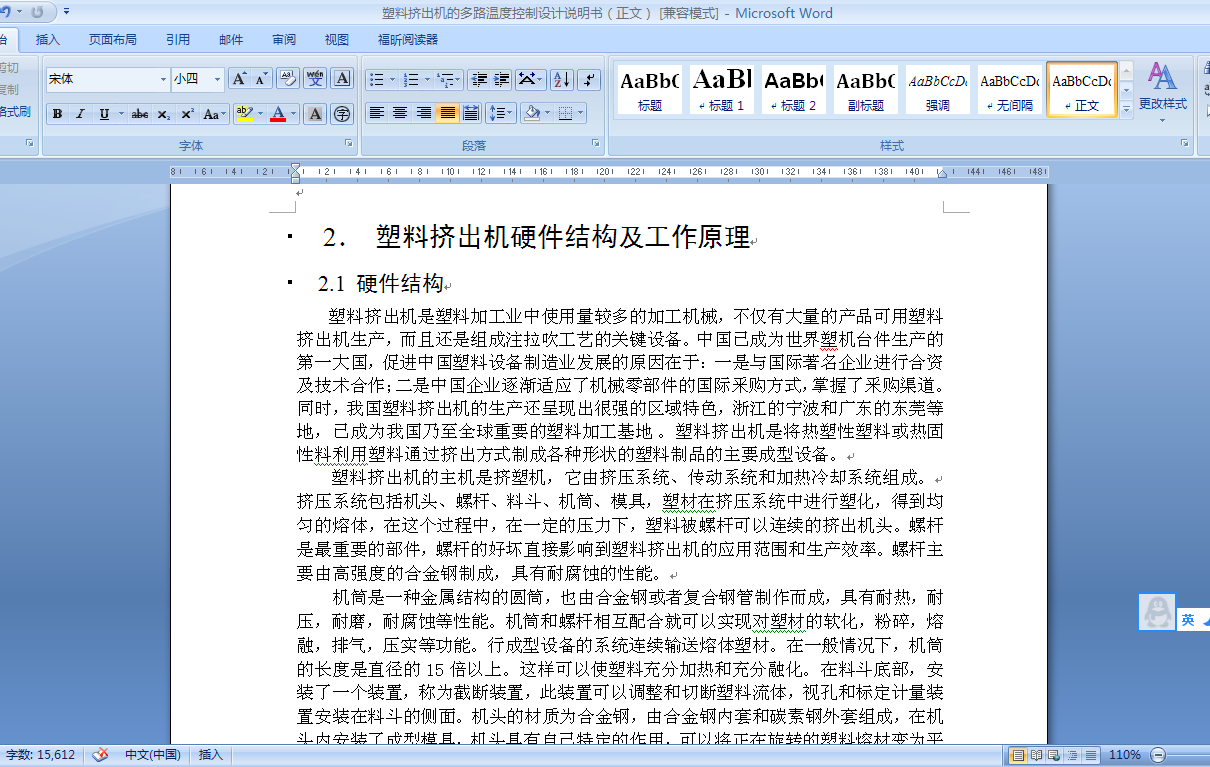1210x767 pixels.
Task: Open the font size dropdown 小四
Action: pos(218,79)
